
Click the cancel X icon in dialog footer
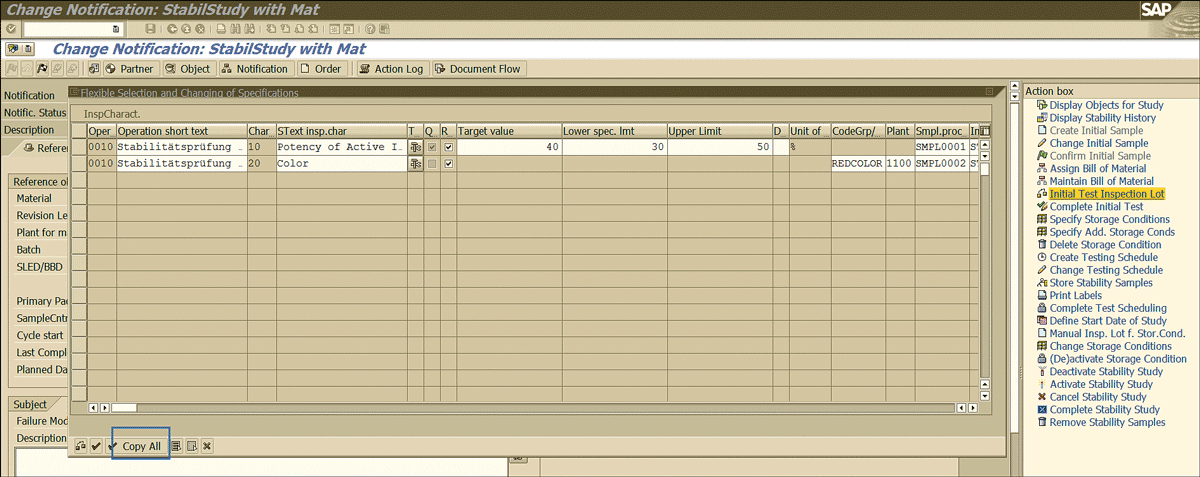(206, 446)
